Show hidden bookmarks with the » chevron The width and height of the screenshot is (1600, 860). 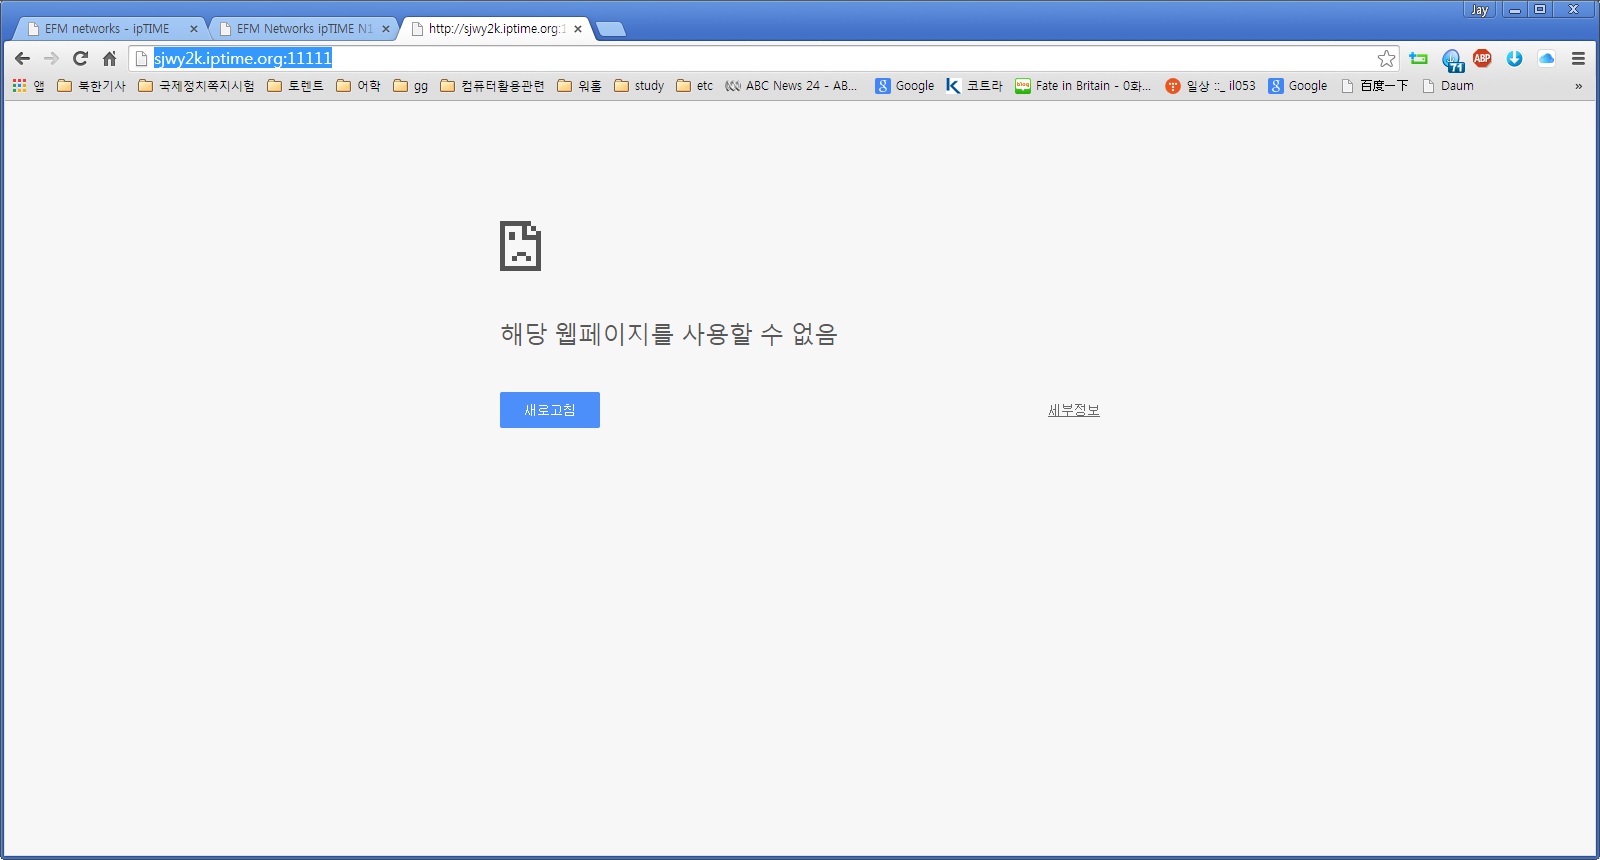1579,86
